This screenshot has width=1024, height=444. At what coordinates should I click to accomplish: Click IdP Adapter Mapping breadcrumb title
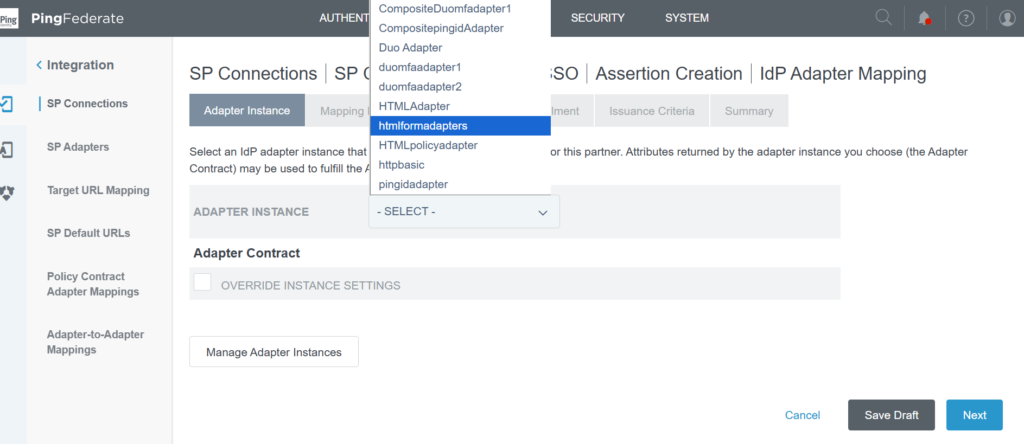pos(843,74)
